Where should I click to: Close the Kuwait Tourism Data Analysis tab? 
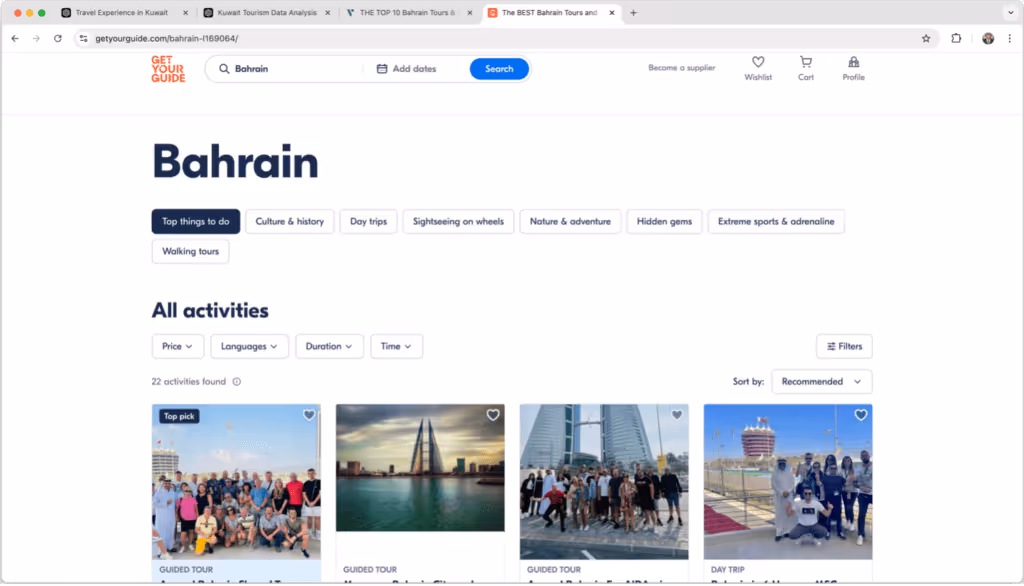pos(328,12)
